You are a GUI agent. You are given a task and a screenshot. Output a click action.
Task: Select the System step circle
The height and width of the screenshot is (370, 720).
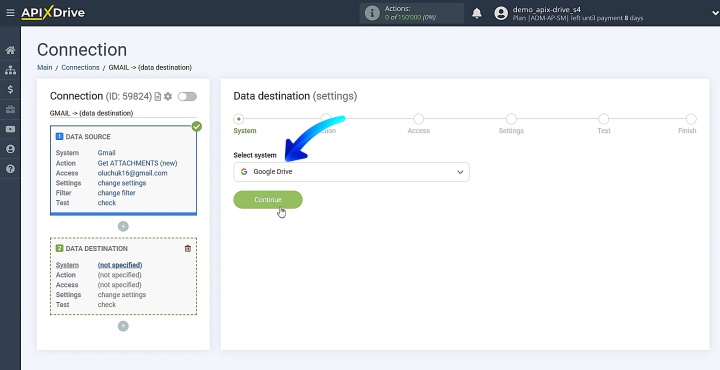[238, 119]
